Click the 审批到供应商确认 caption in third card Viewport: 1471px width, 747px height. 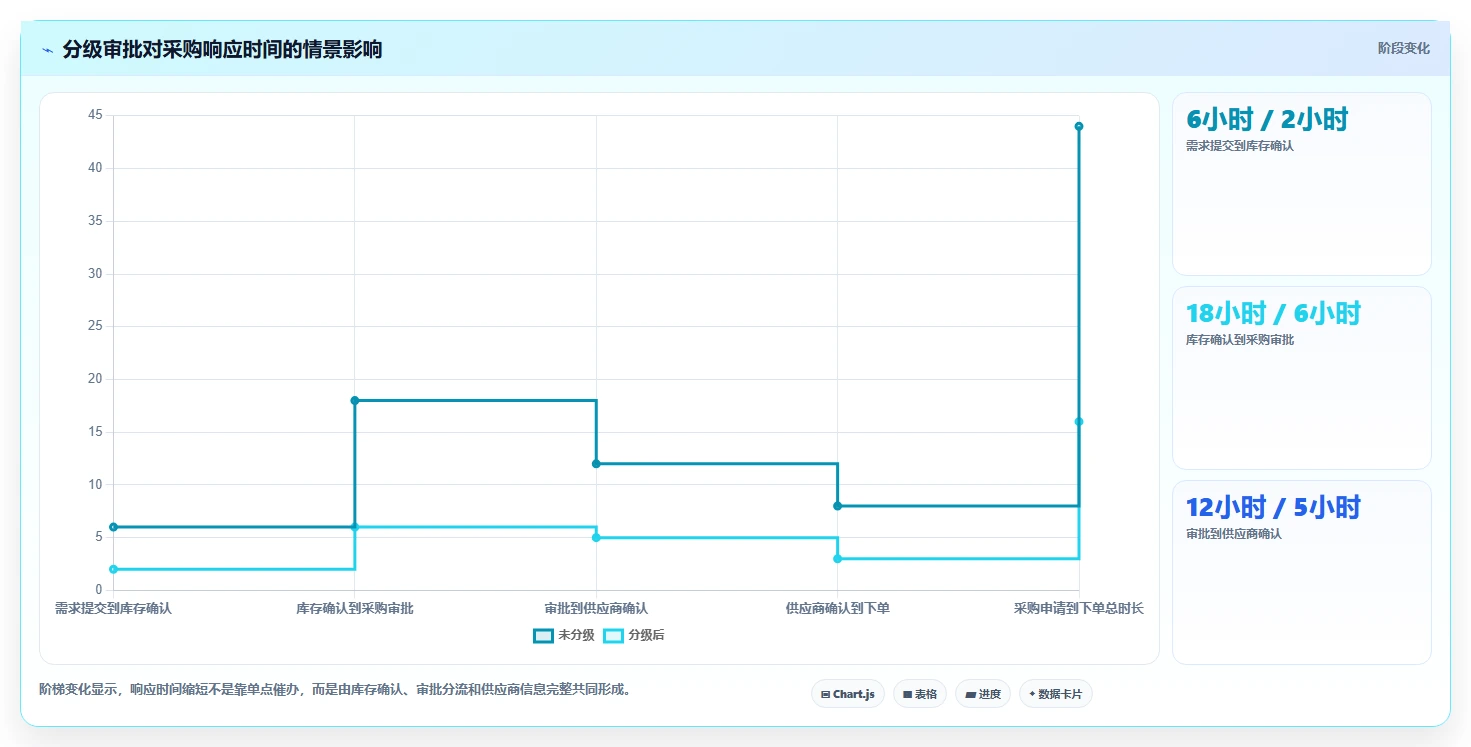pos(1234,534)
